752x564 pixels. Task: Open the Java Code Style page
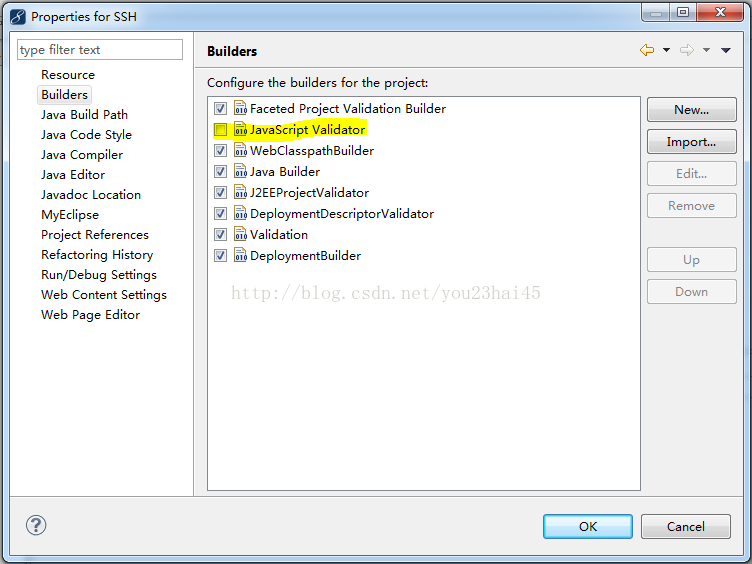point(86,135)
